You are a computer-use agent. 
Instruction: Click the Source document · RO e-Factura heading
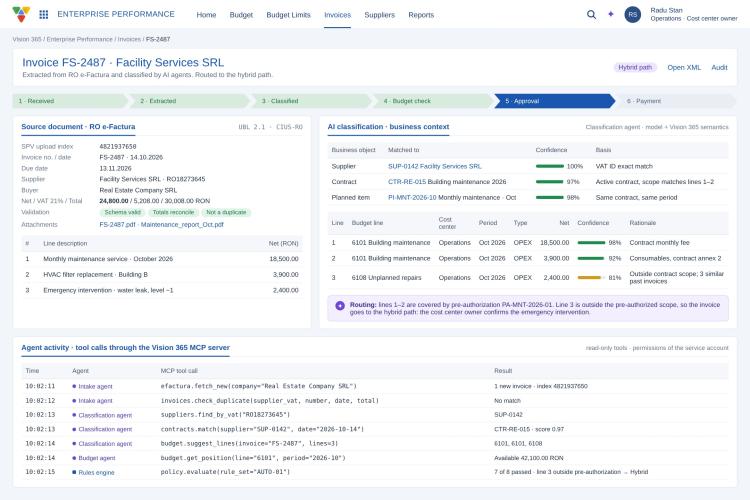point(78,127)
